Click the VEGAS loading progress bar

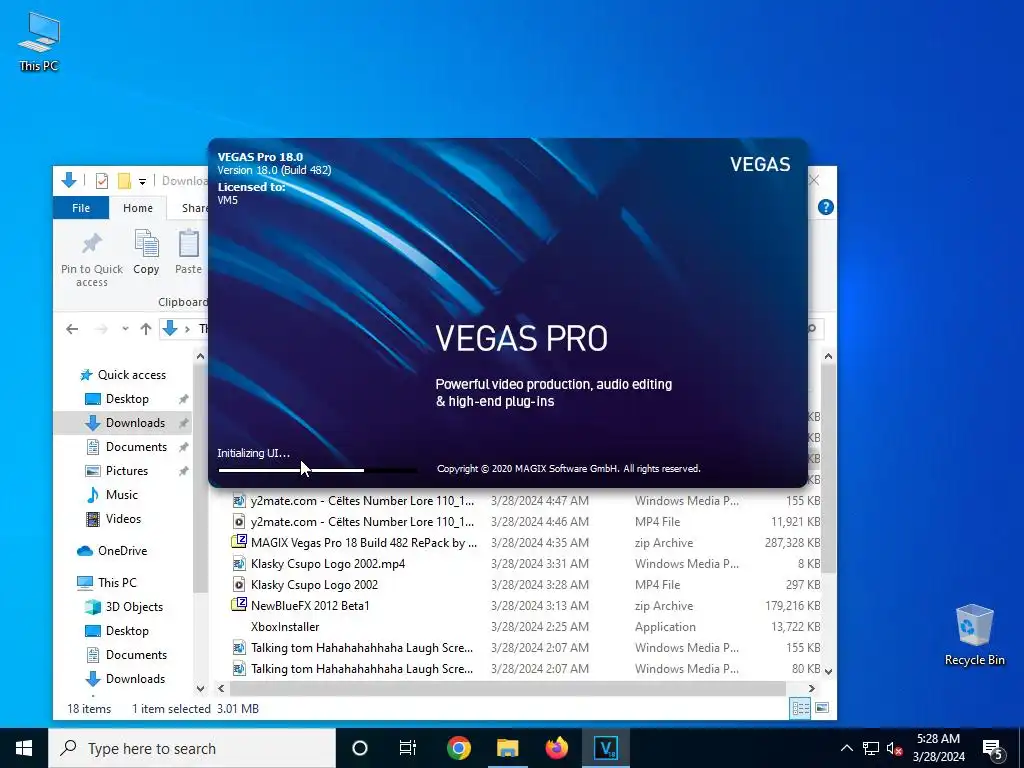pyautogui.click(x=317, y=470)
